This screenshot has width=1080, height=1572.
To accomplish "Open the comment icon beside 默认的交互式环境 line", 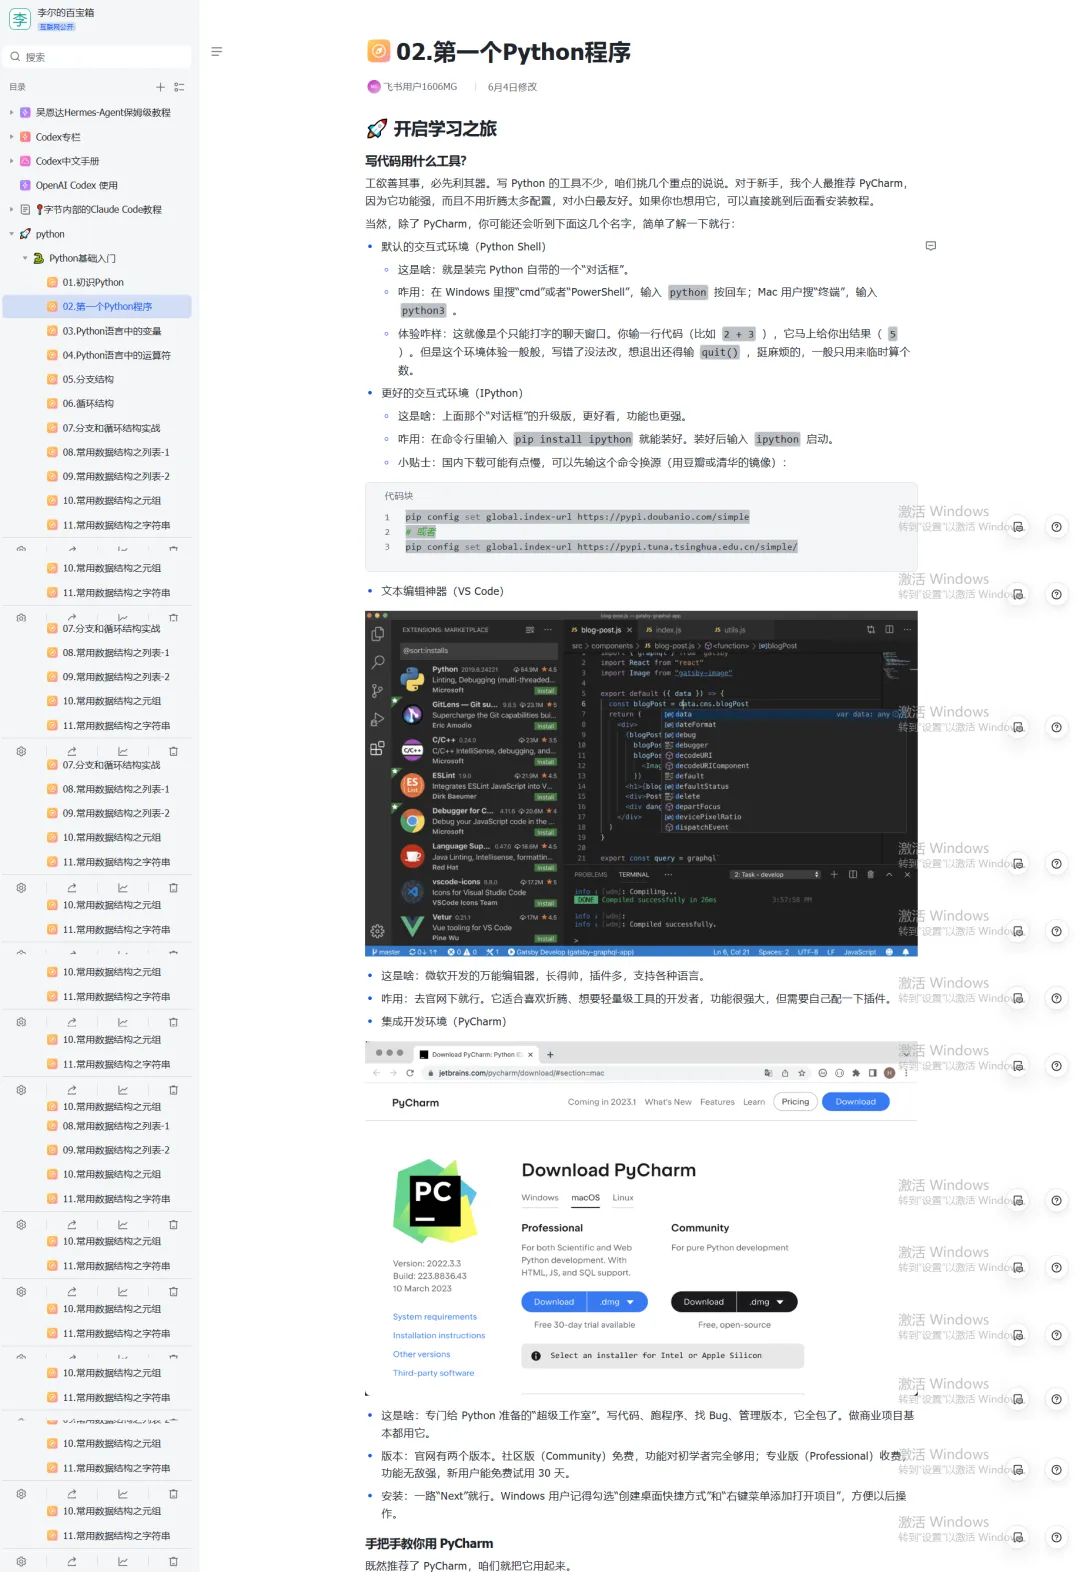I will coord(931,246).
